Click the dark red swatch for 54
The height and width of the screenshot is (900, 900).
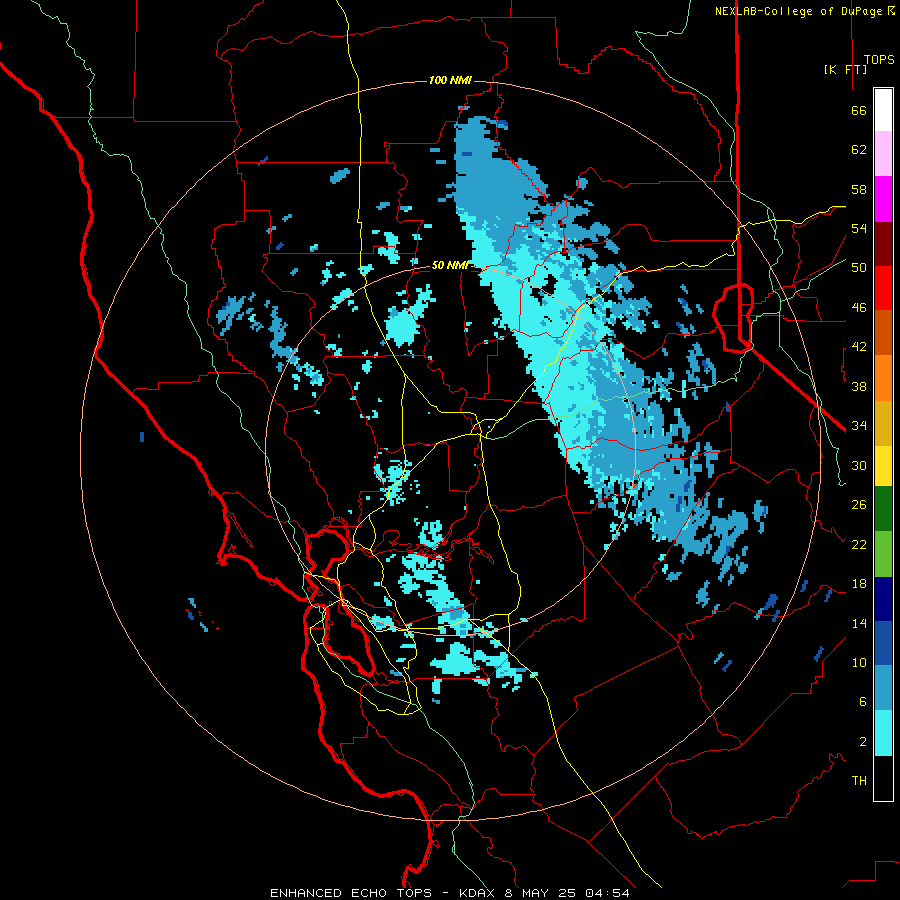(x=883, y=243)
